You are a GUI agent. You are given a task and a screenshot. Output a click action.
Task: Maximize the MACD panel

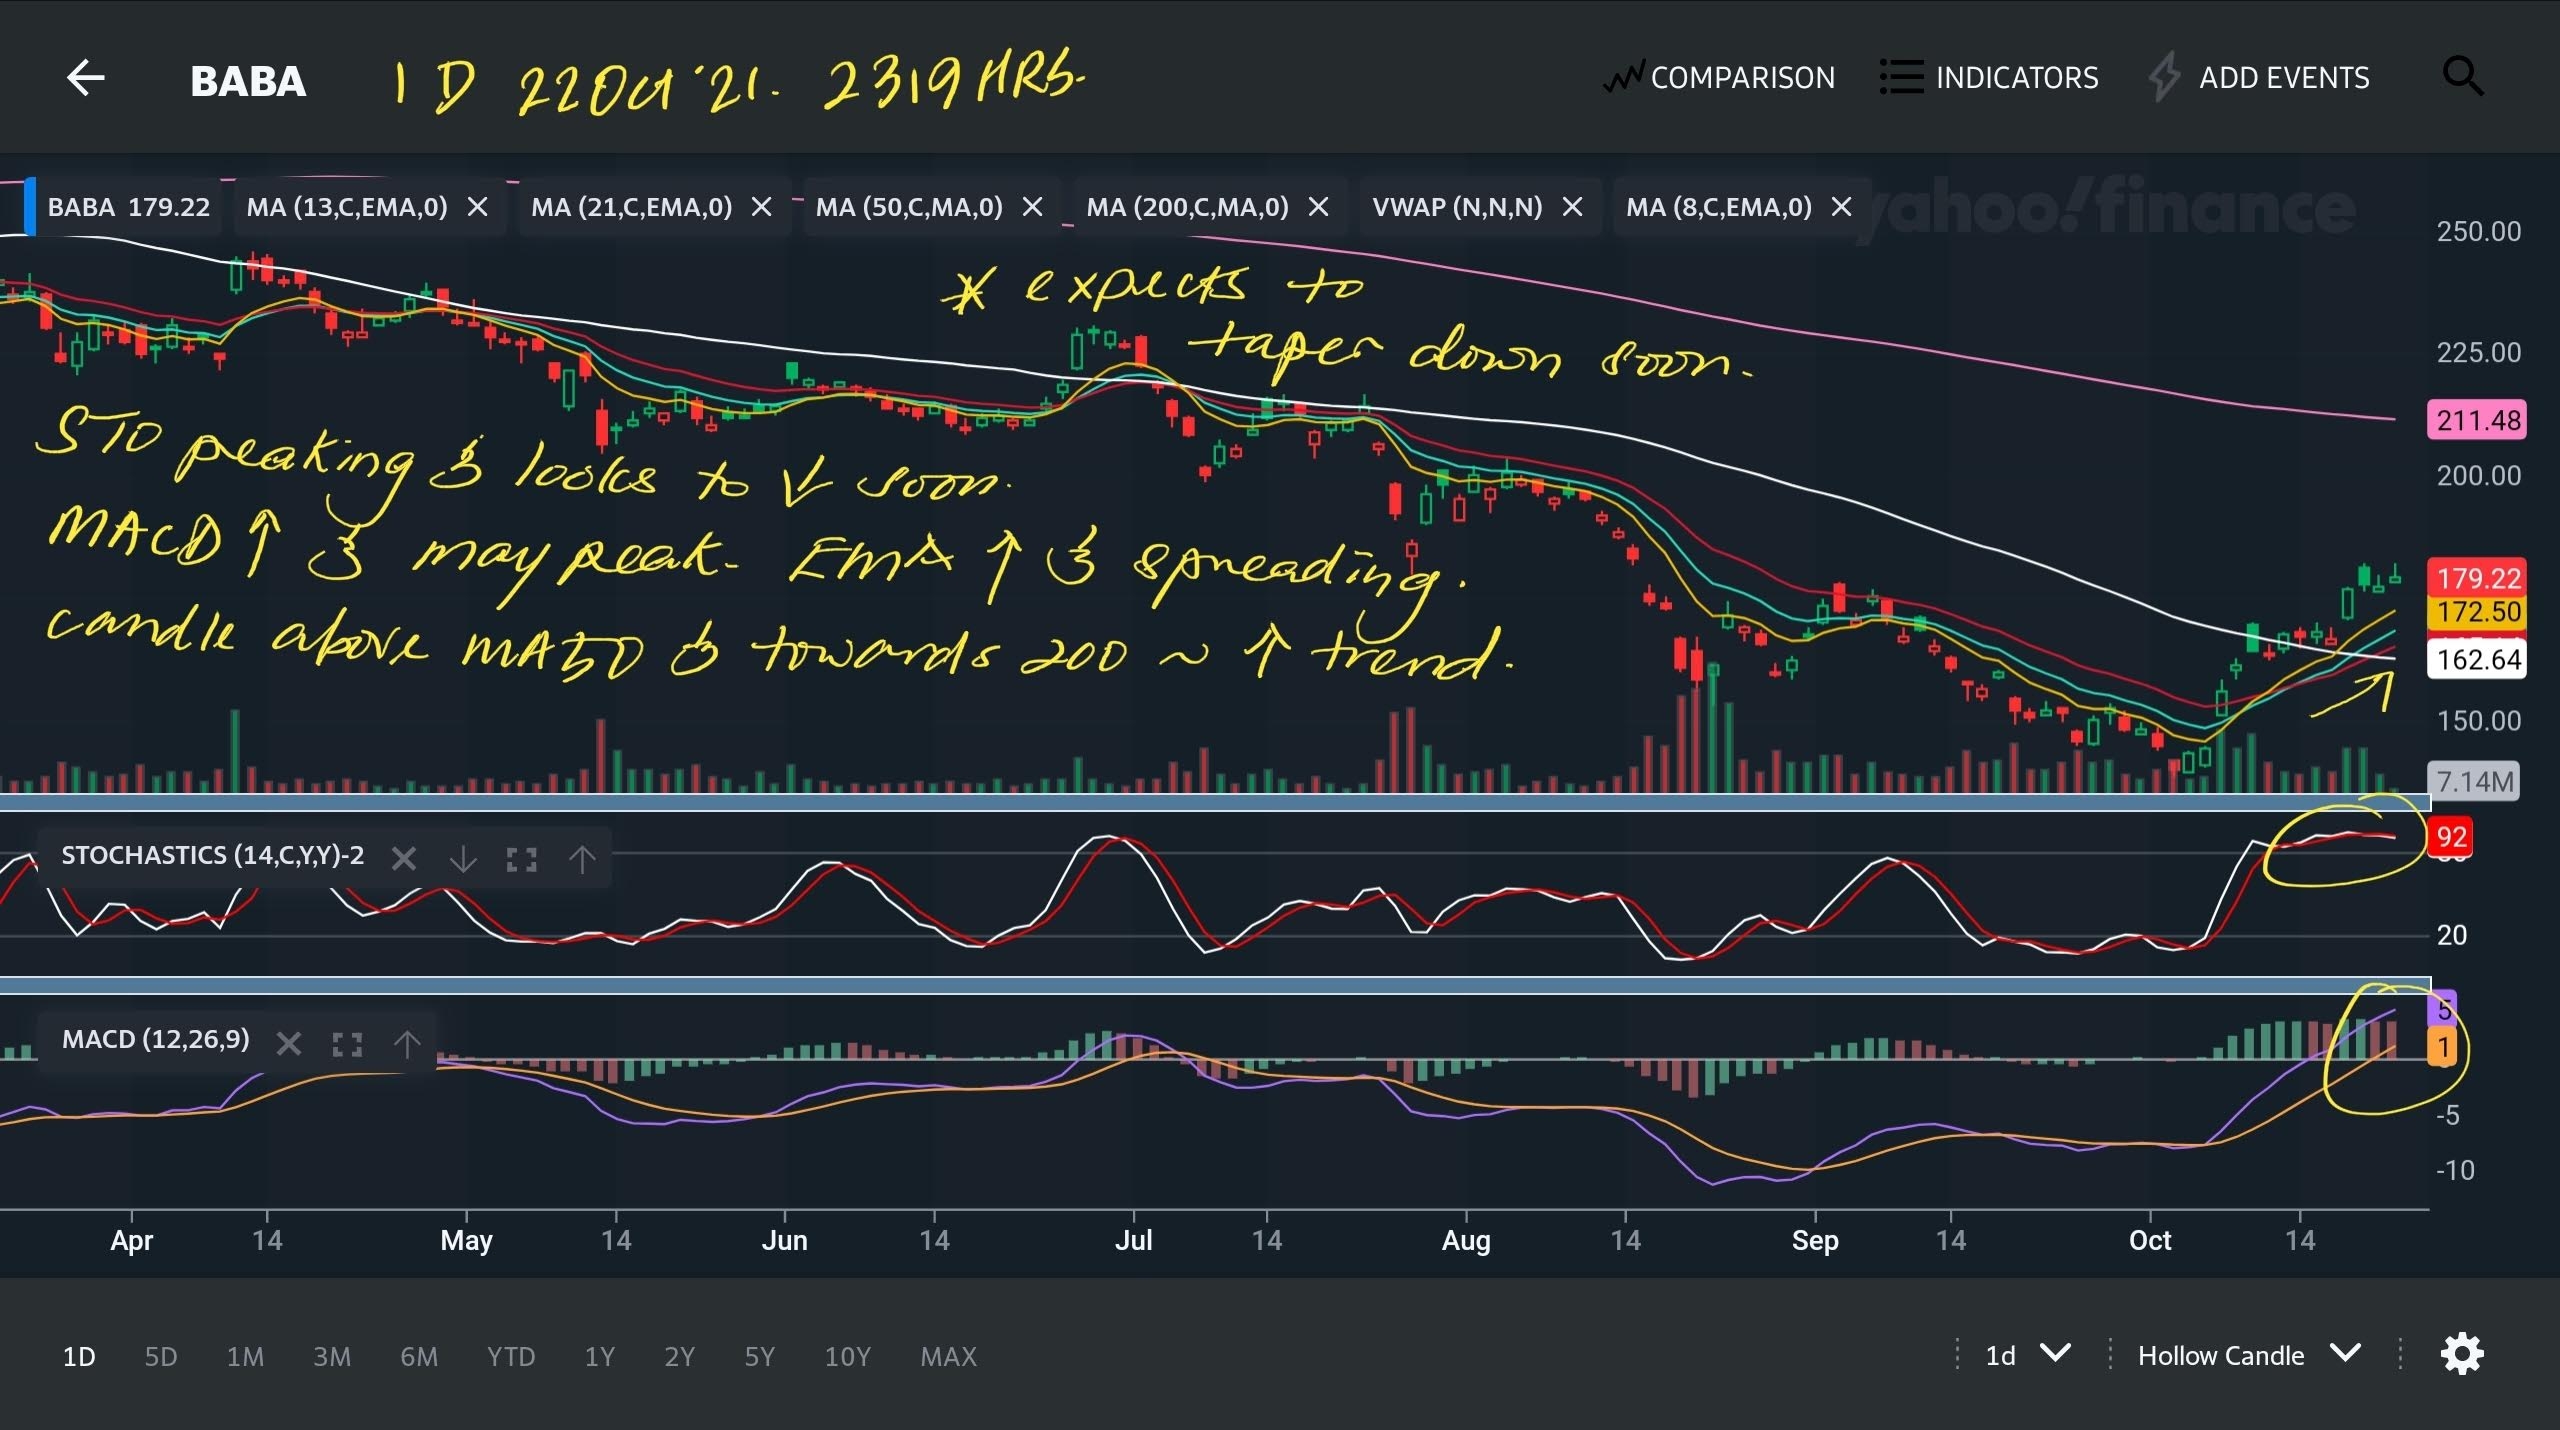click(x=347, y=1044)
